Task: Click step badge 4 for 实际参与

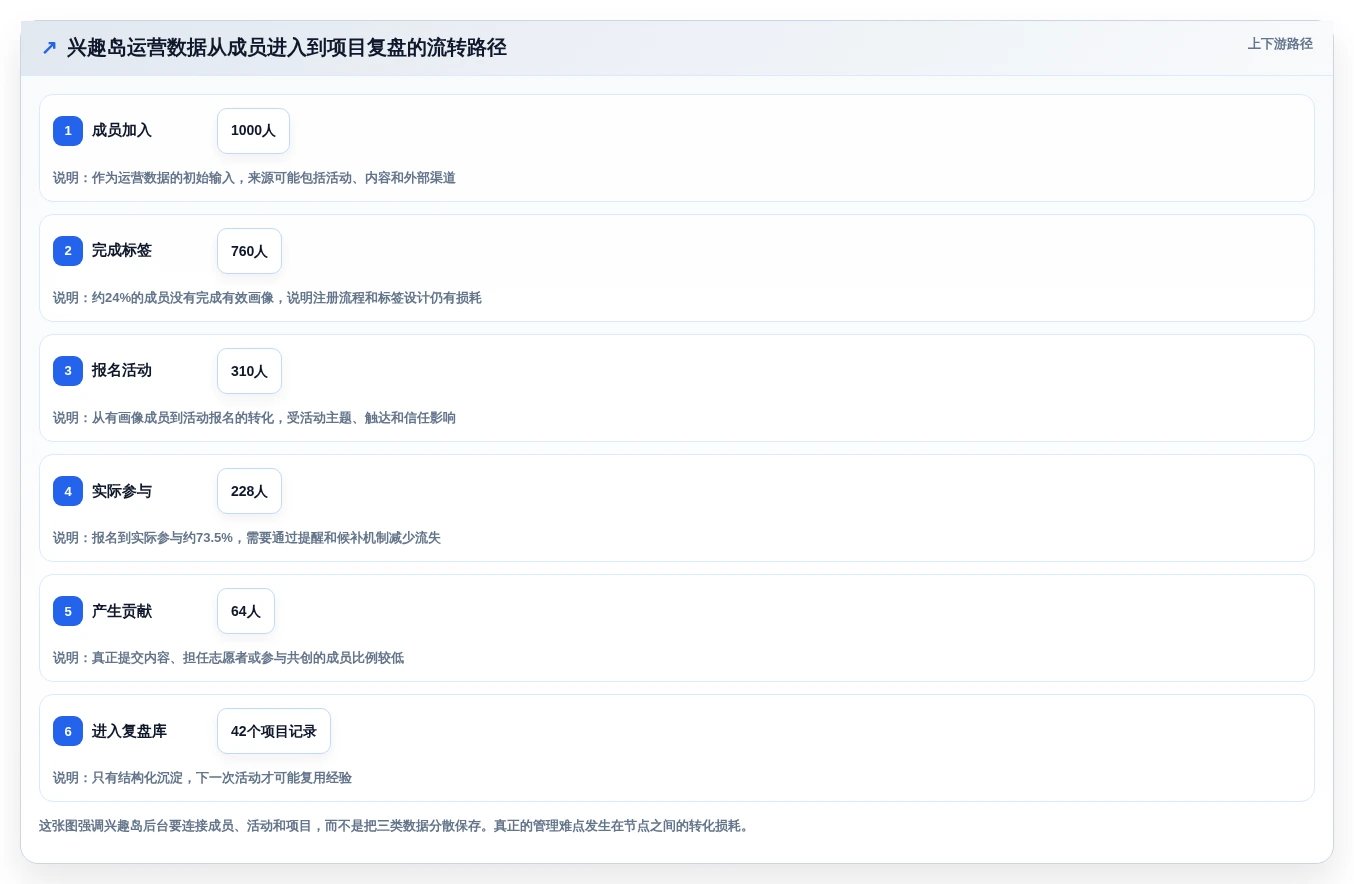Action: pyautogui.click(x=68, y=491)
